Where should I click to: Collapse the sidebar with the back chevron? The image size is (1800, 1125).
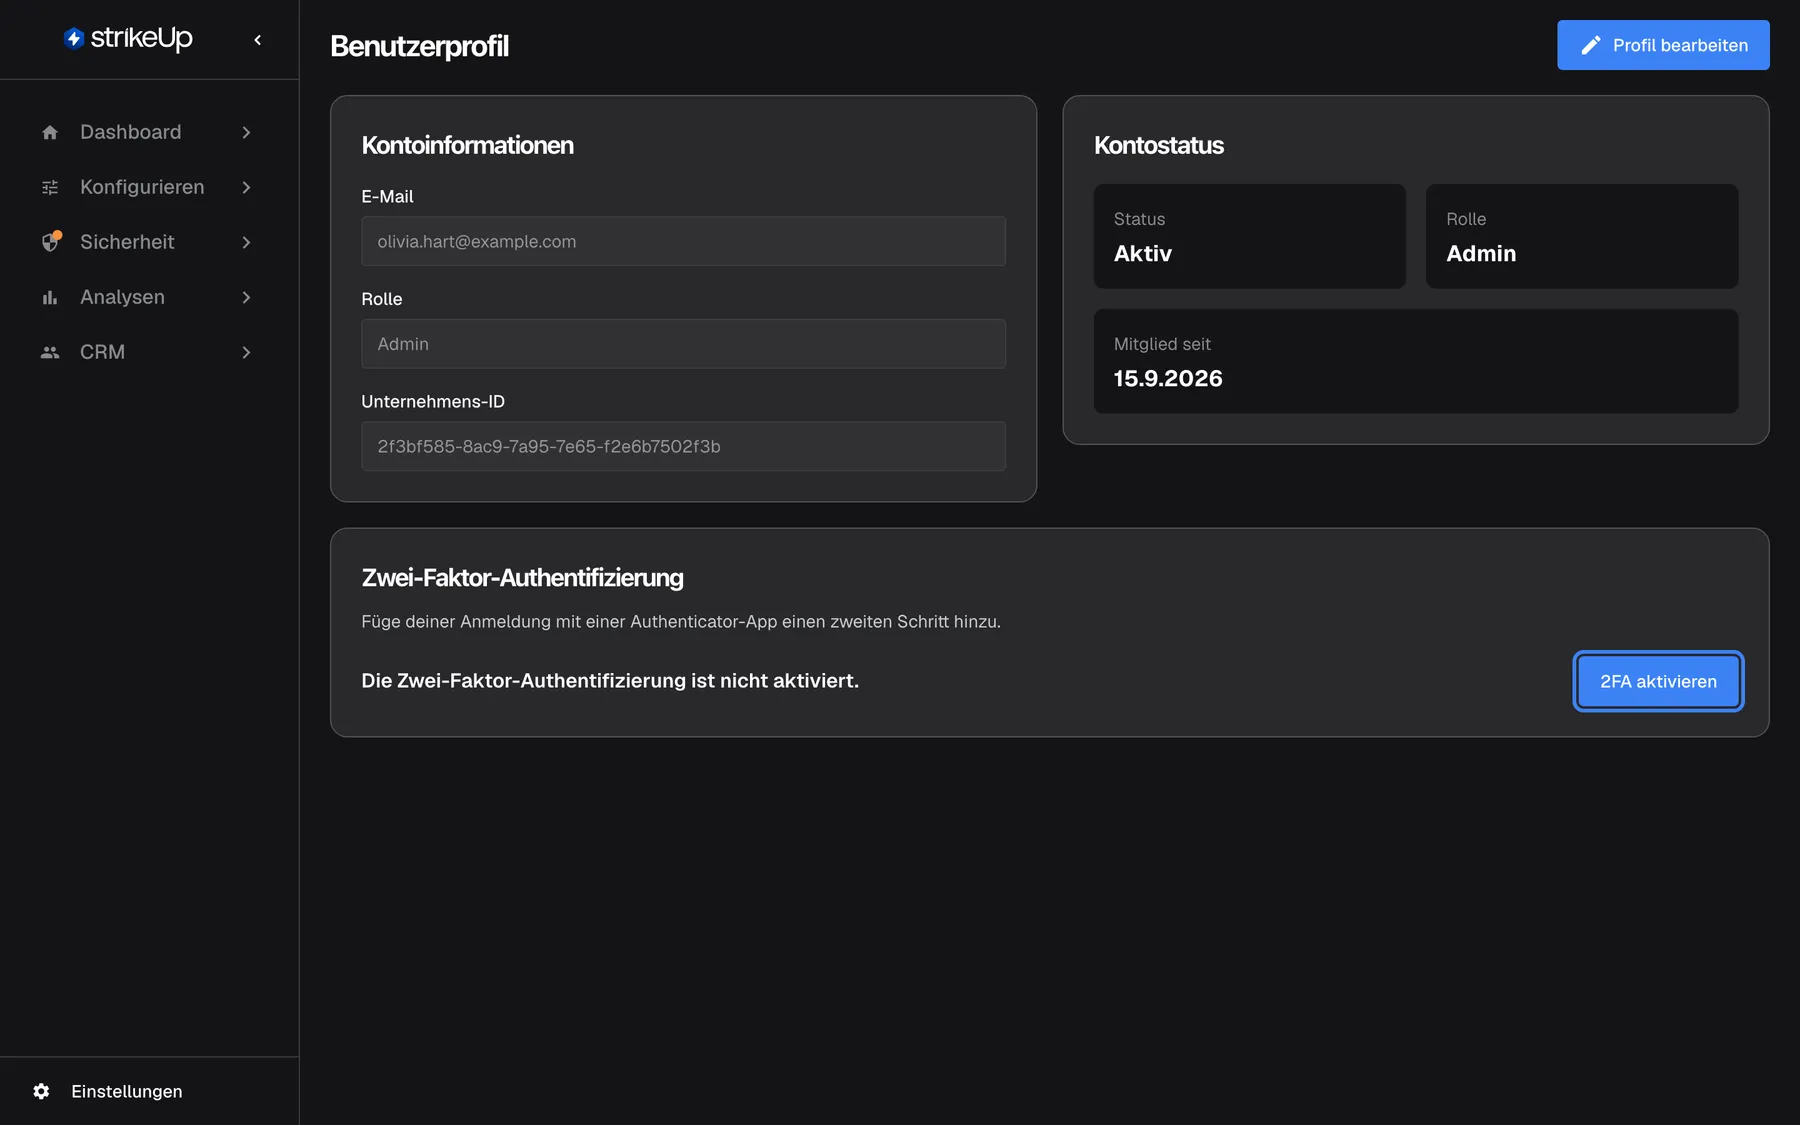tap(258, 40)
